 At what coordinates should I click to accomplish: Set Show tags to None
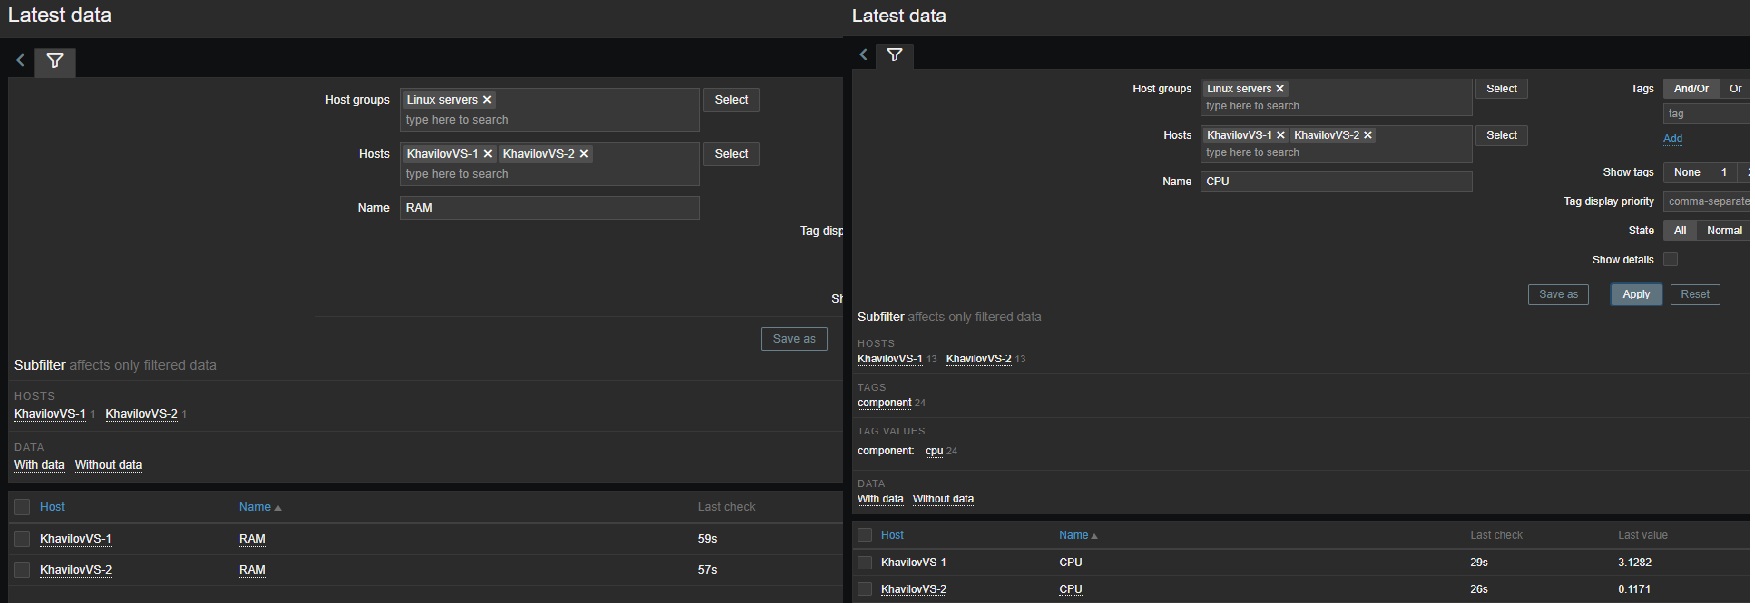(1687, 172)
